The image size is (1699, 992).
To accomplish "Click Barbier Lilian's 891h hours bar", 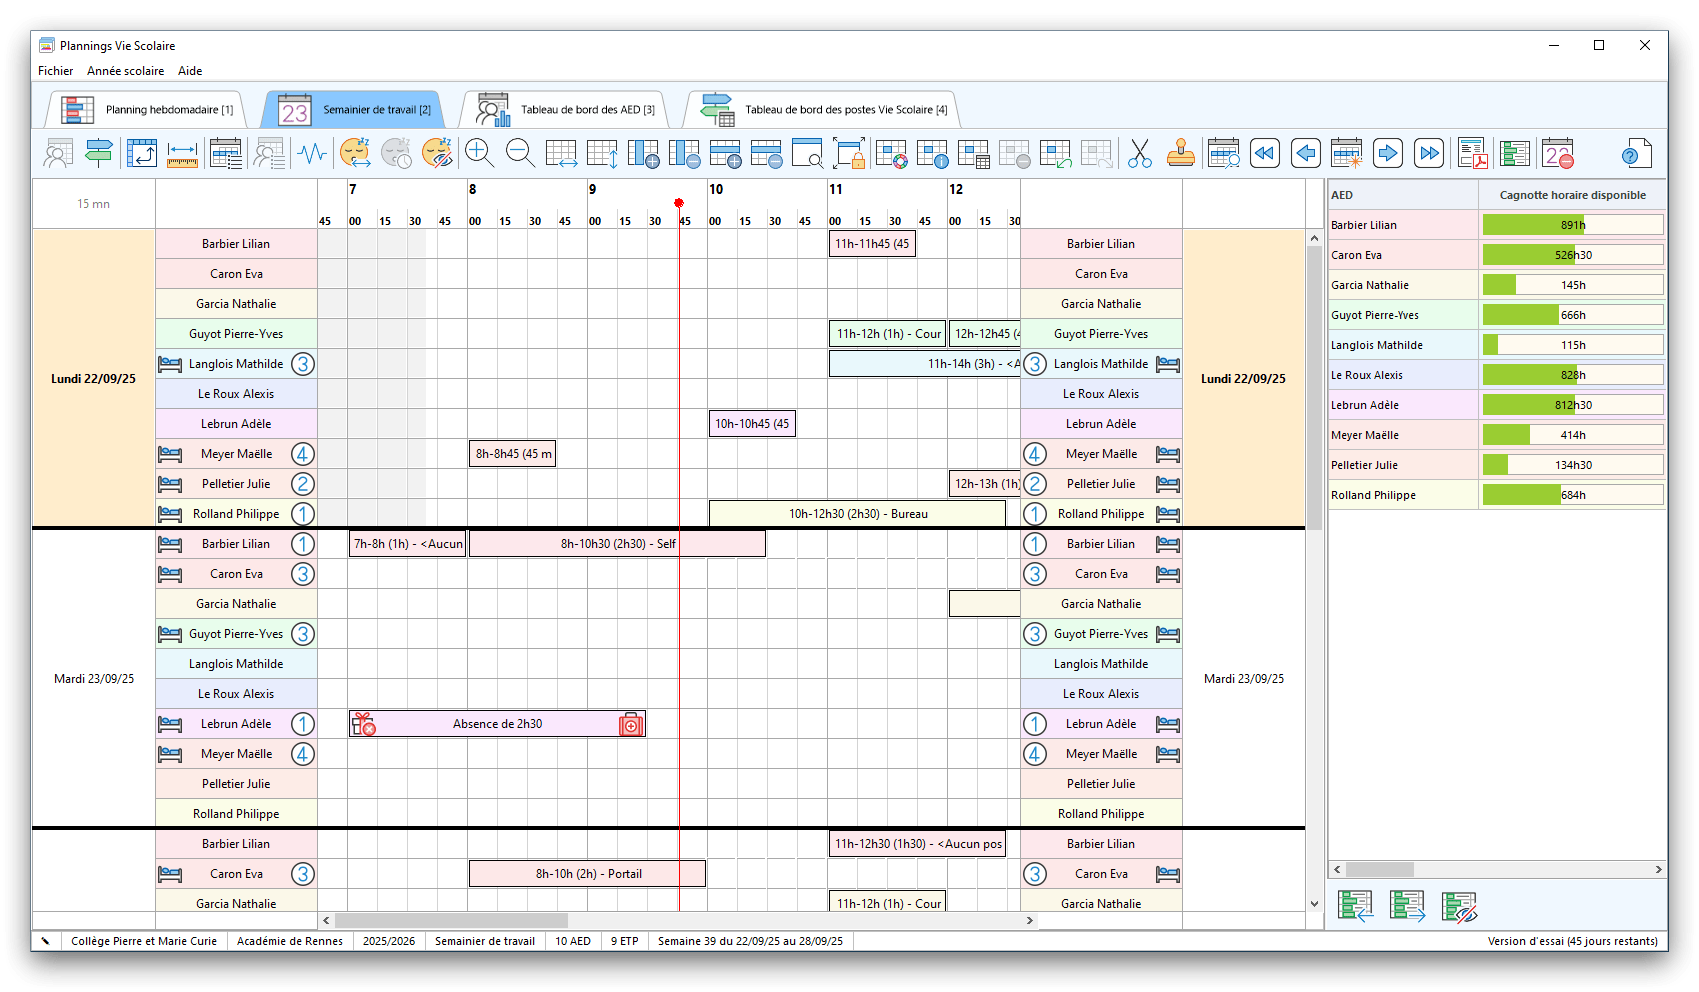I will (x=1572, y=225).
